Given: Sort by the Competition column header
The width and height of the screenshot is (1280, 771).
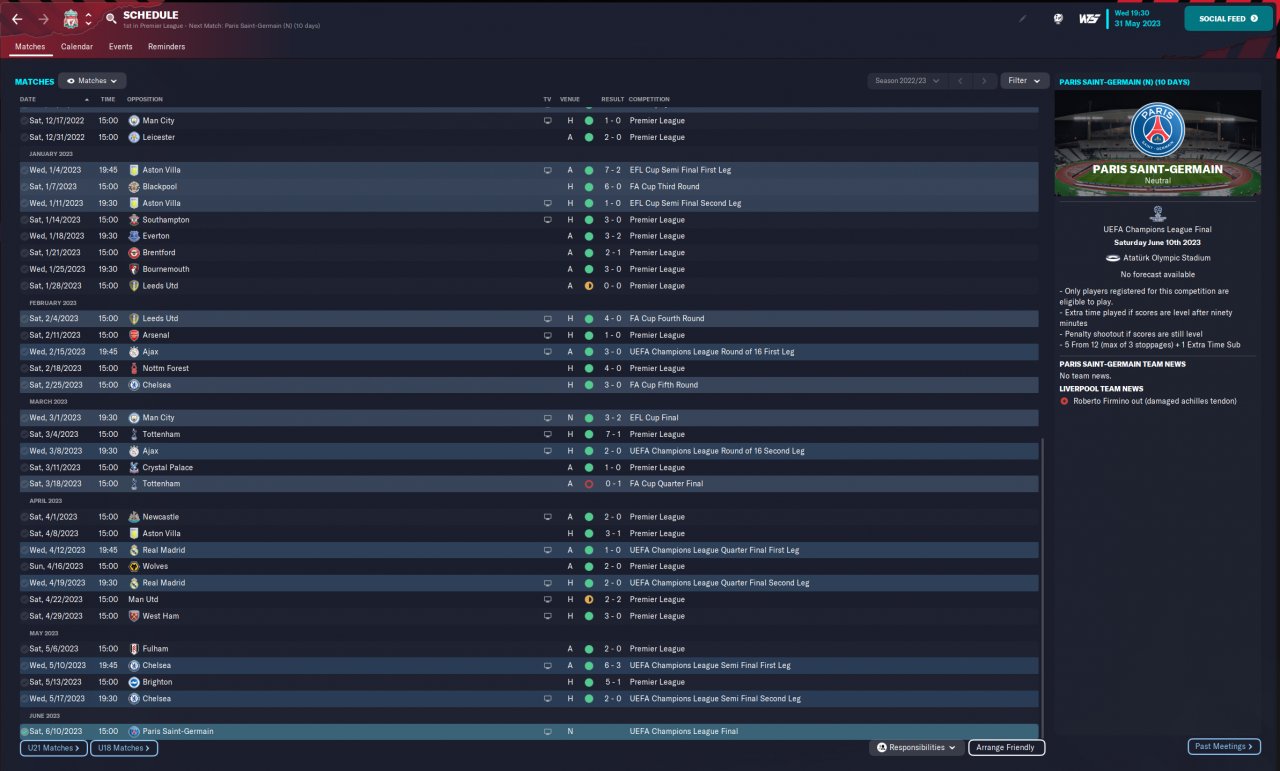Looking at the screenshot, I should coord(650,99).
